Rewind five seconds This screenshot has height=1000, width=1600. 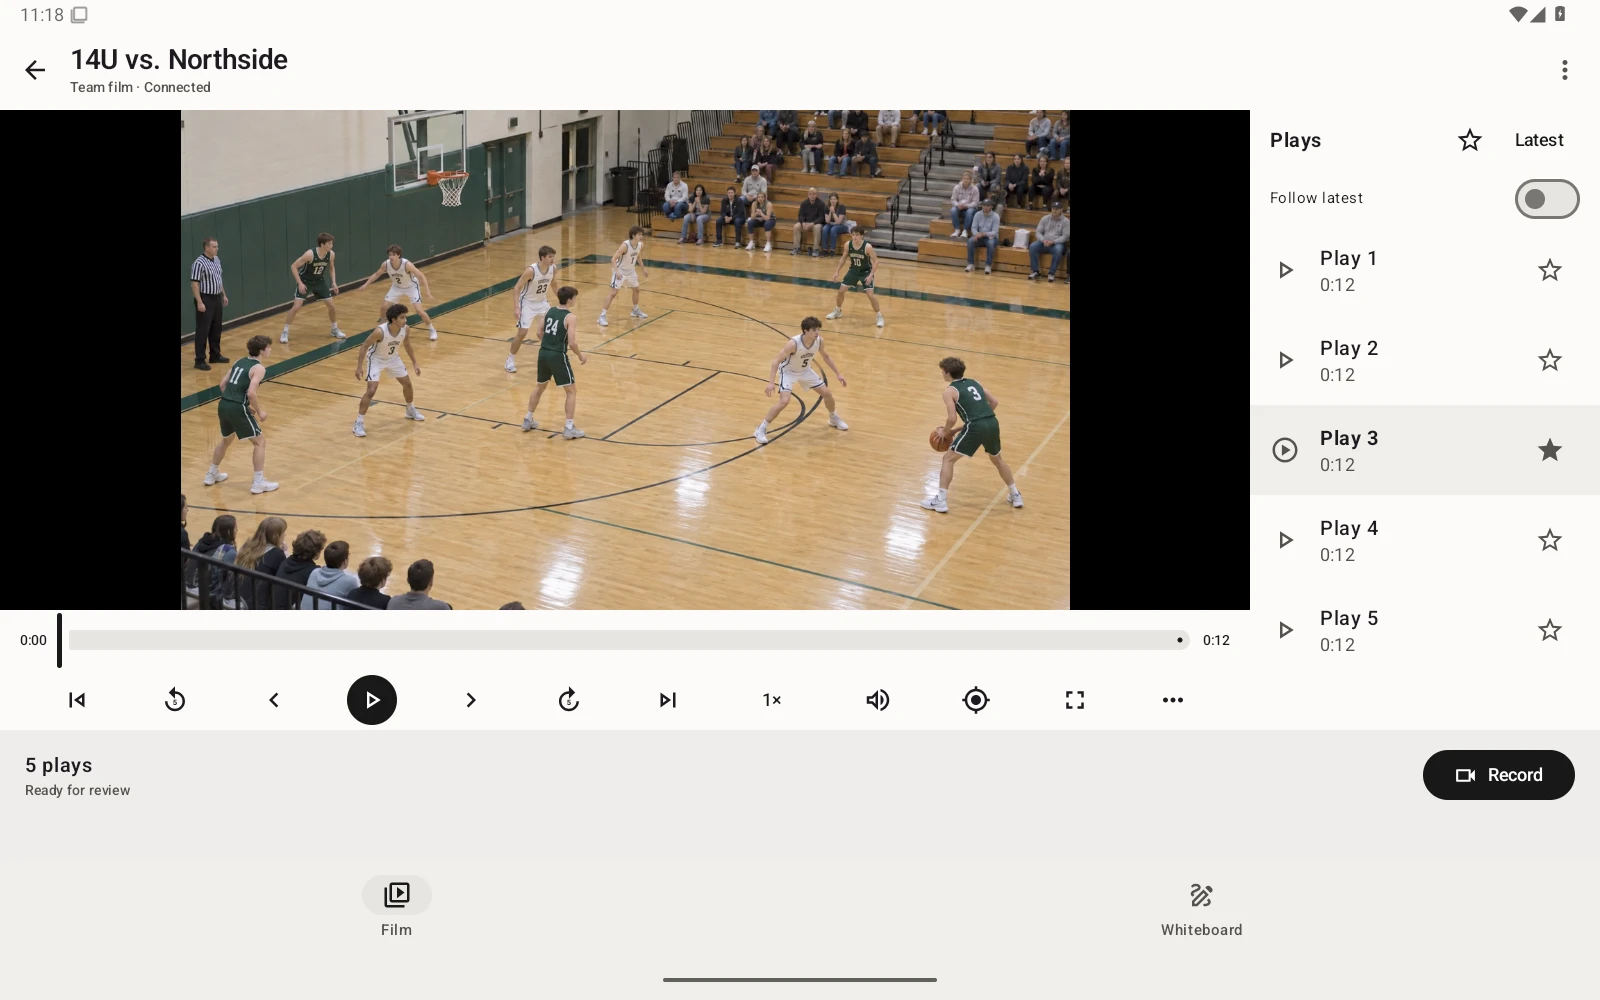175,700
